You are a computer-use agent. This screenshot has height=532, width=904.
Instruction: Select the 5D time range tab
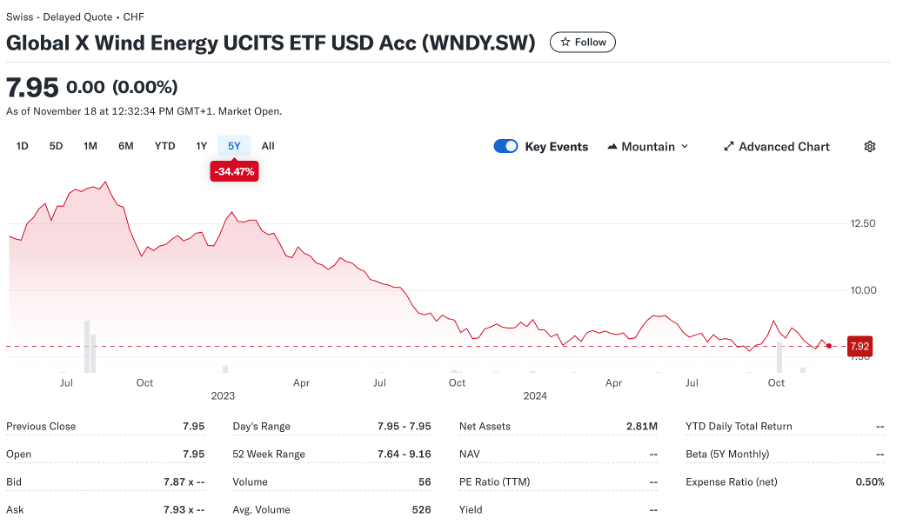[x=56, y=146]
